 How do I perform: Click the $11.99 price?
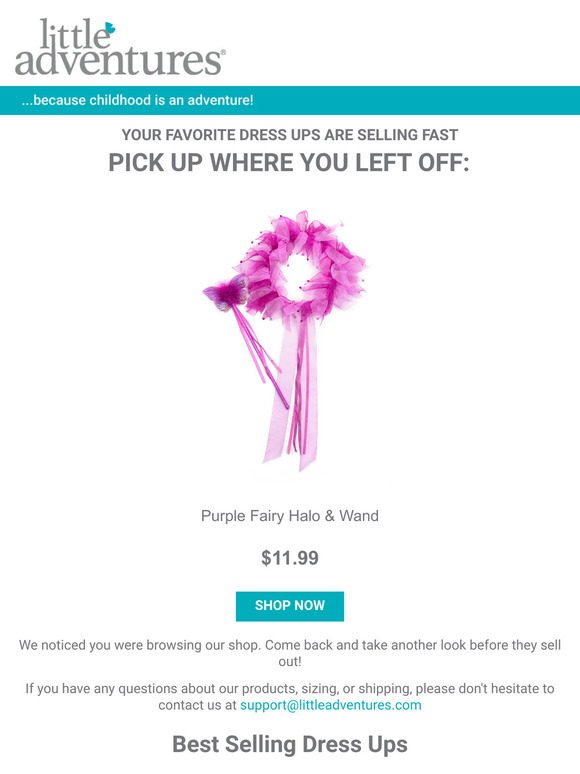coord(290,558)
